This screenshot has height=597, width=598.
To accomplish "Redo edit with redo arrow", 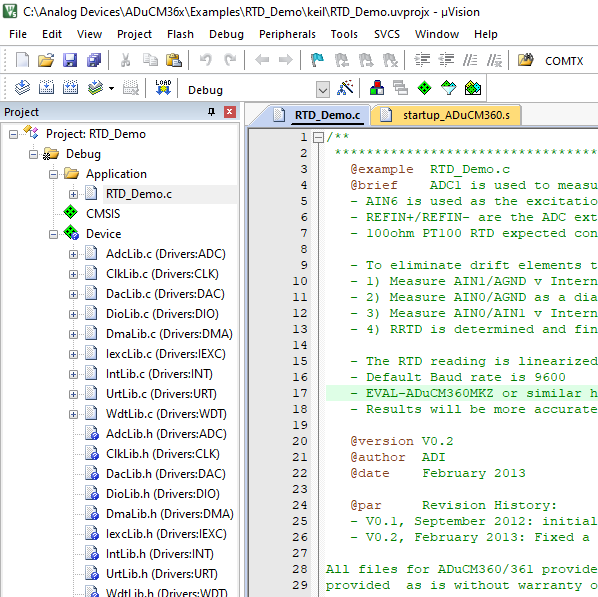I will click(230, 60).
